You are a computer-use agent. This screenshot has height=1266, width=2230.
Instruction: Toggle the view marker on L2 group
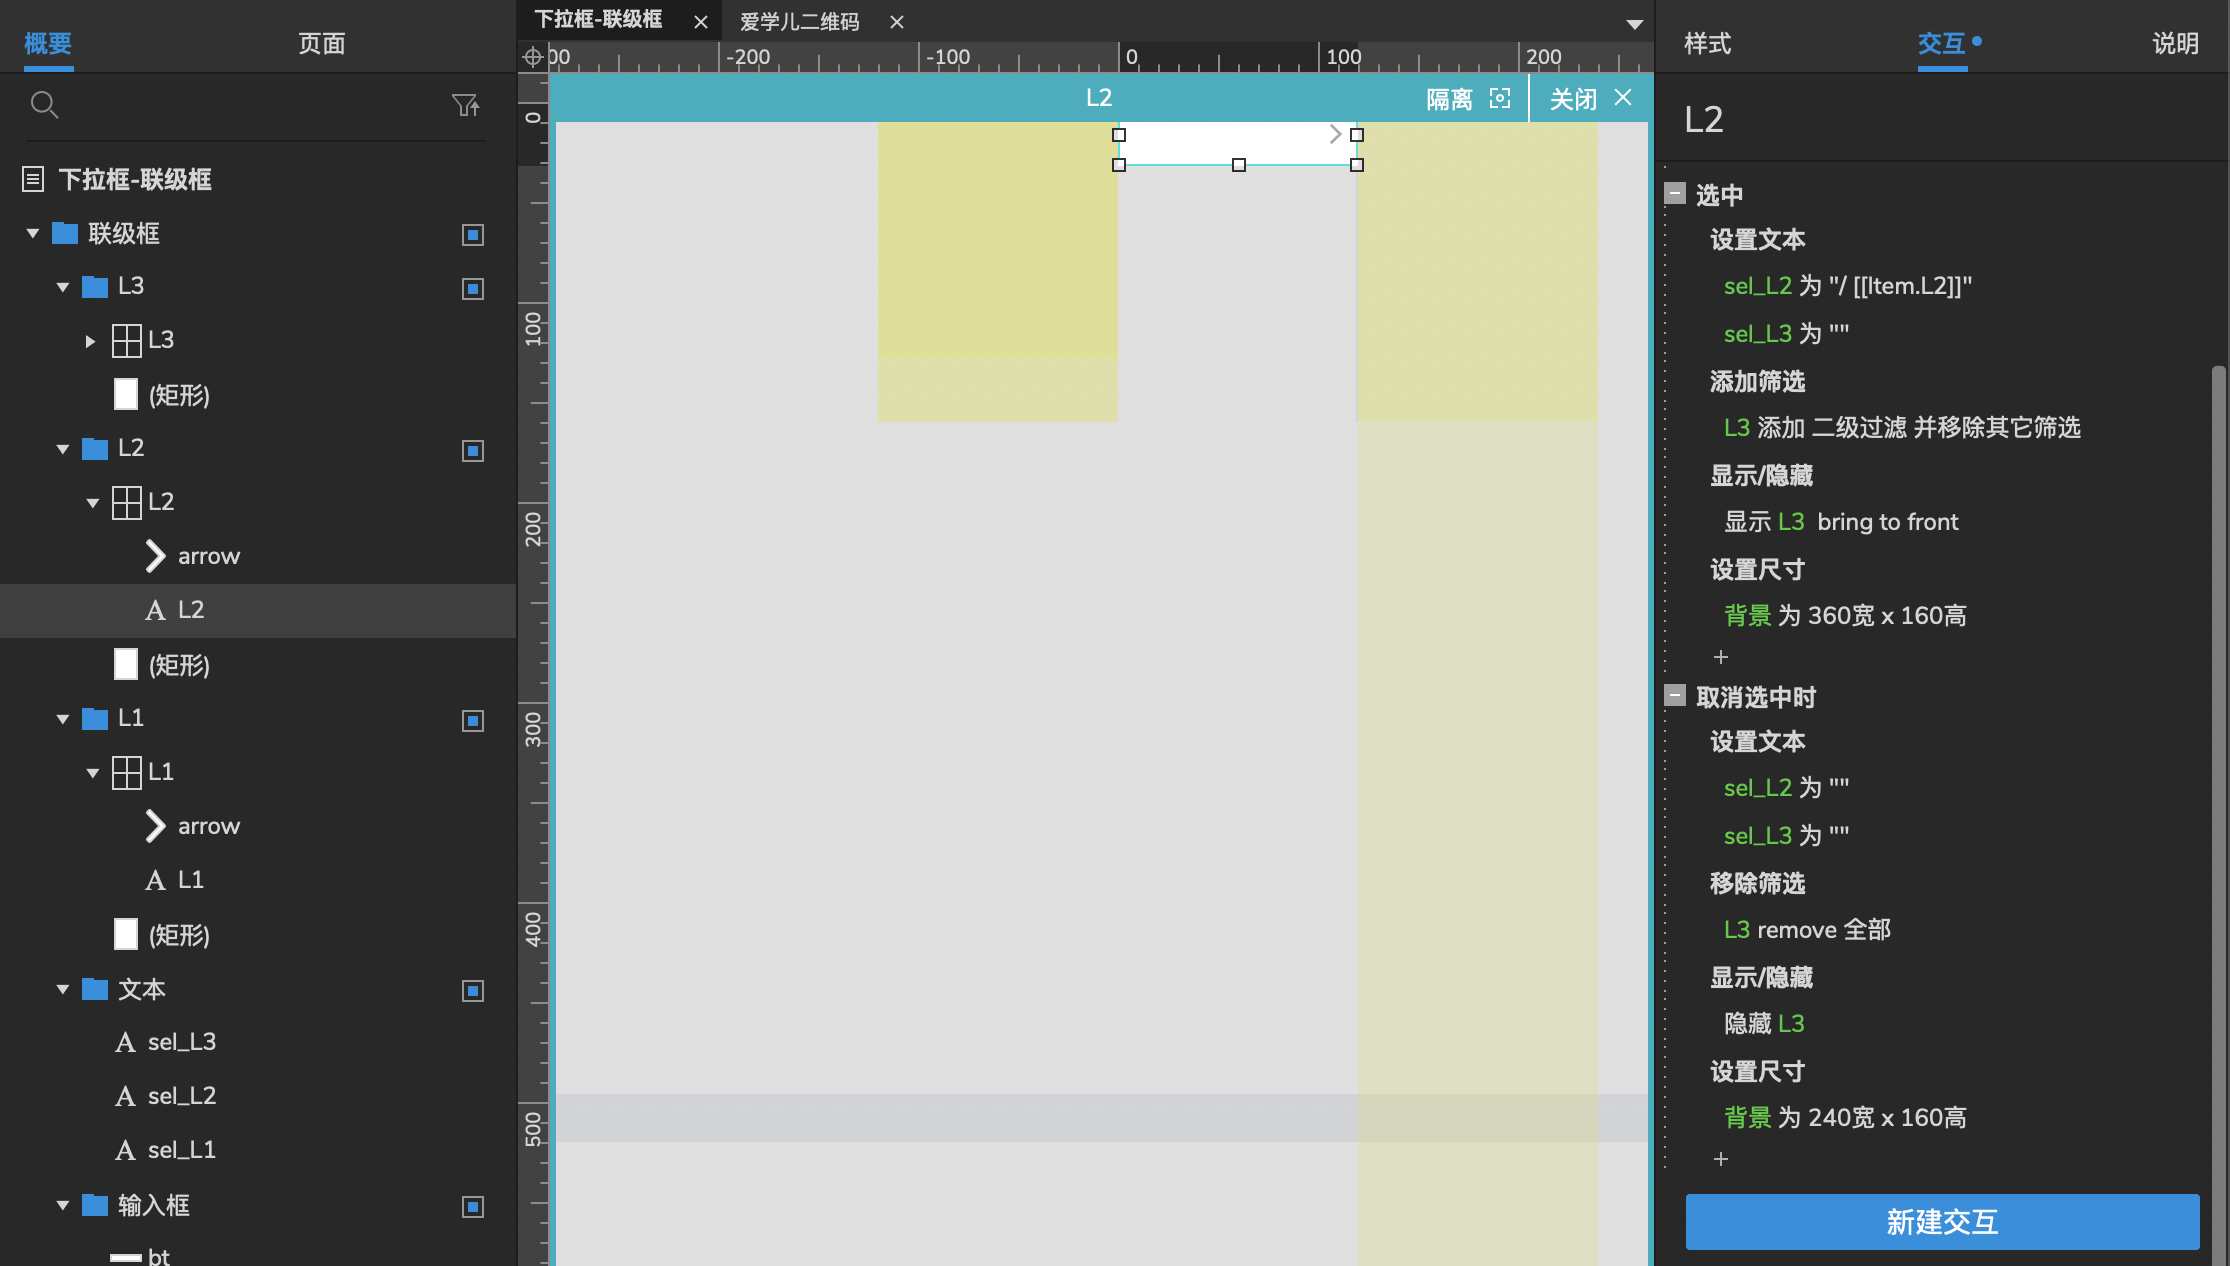coord(473,451)
